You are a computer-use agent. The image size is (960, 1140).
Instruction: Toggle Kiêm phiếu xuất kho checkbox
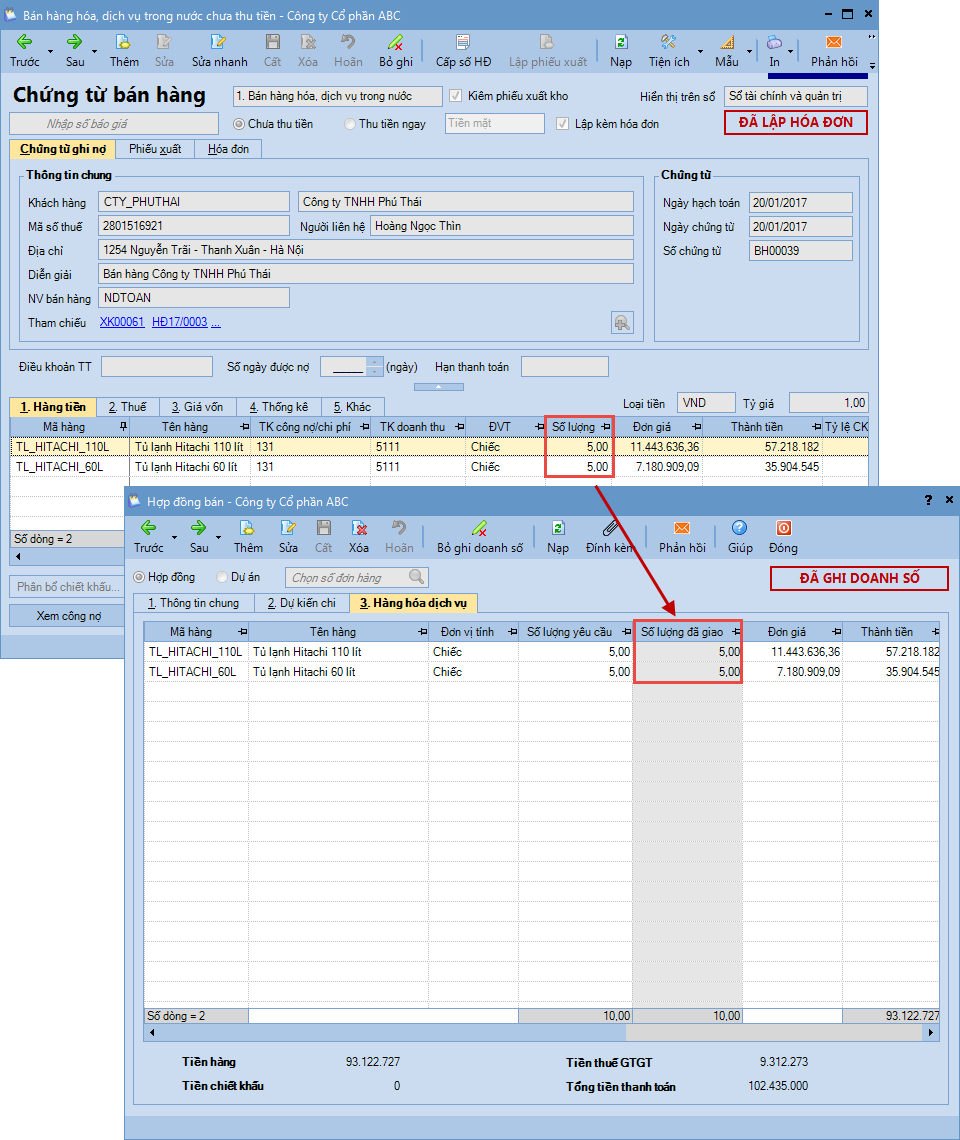pos(457,96)
